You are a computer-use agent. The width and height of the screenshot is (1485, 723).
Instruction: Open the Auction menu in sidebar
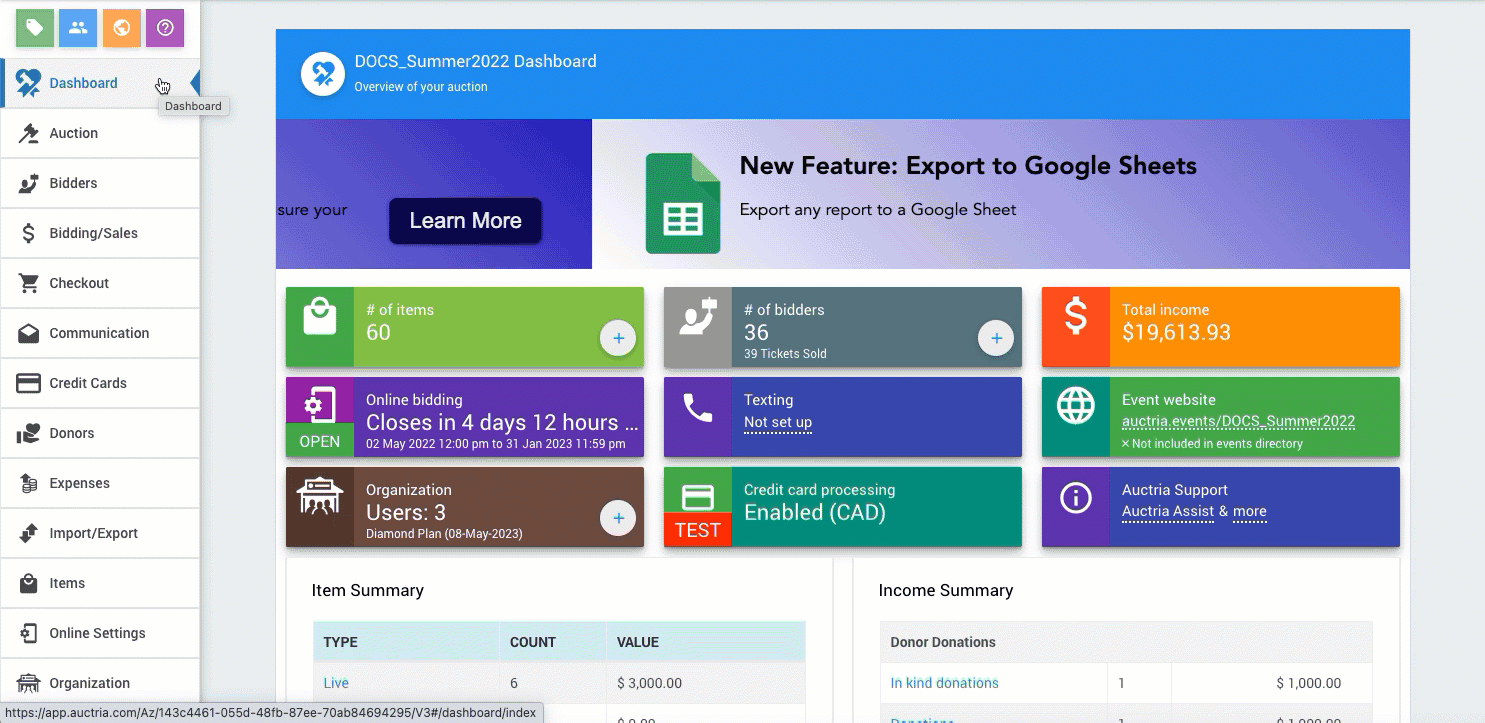point(74,133)
